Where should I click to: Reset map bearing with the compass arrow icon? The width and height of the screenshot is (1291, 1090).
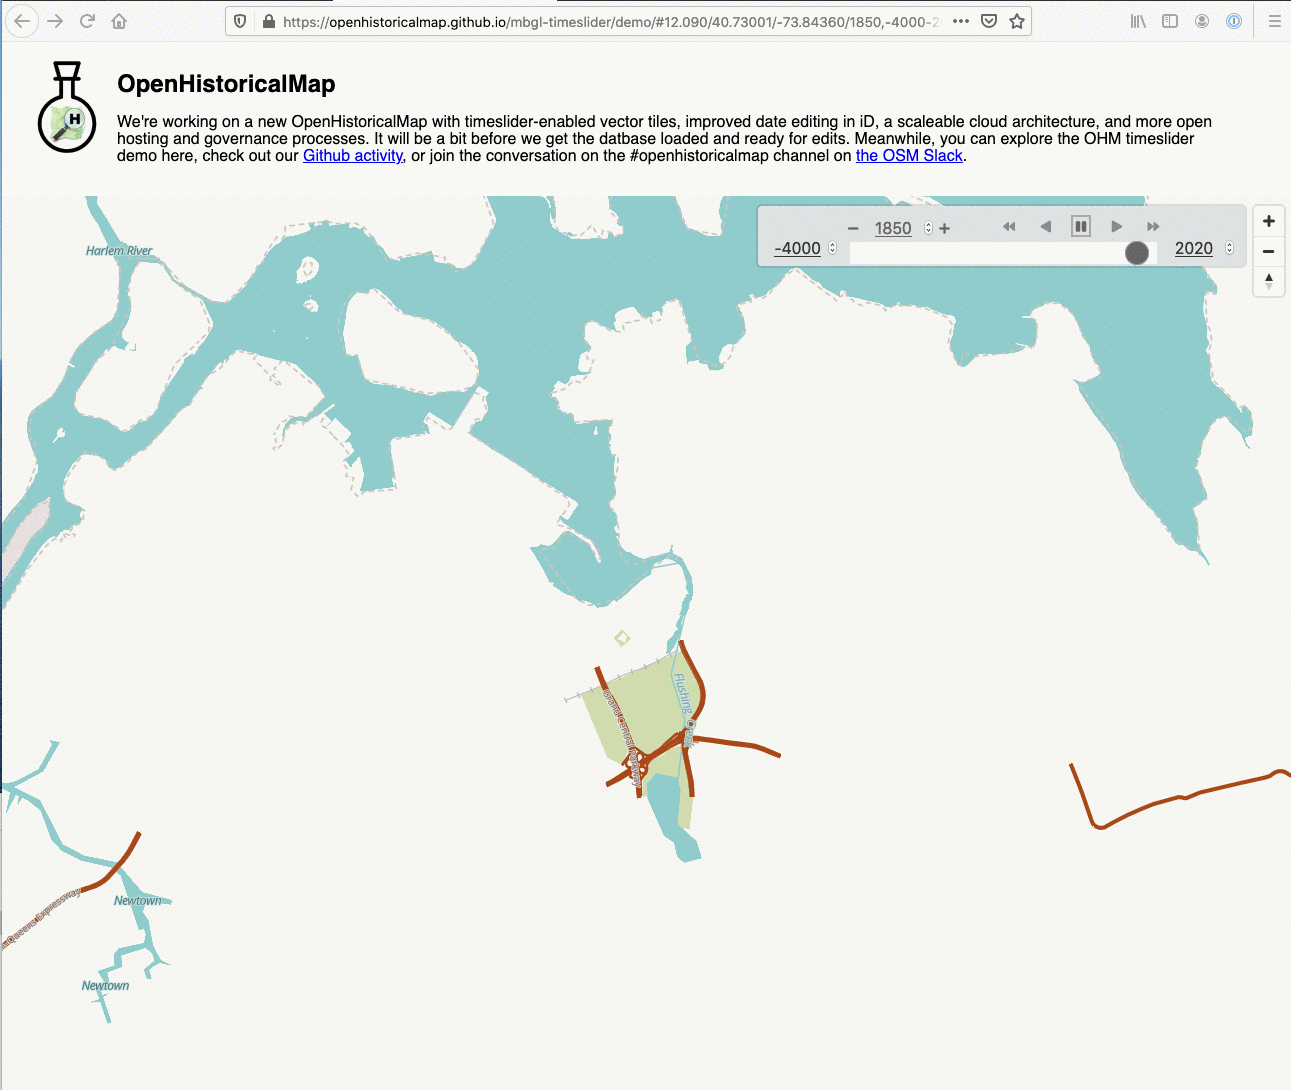pyautogui.click(x=1268, y=281)
